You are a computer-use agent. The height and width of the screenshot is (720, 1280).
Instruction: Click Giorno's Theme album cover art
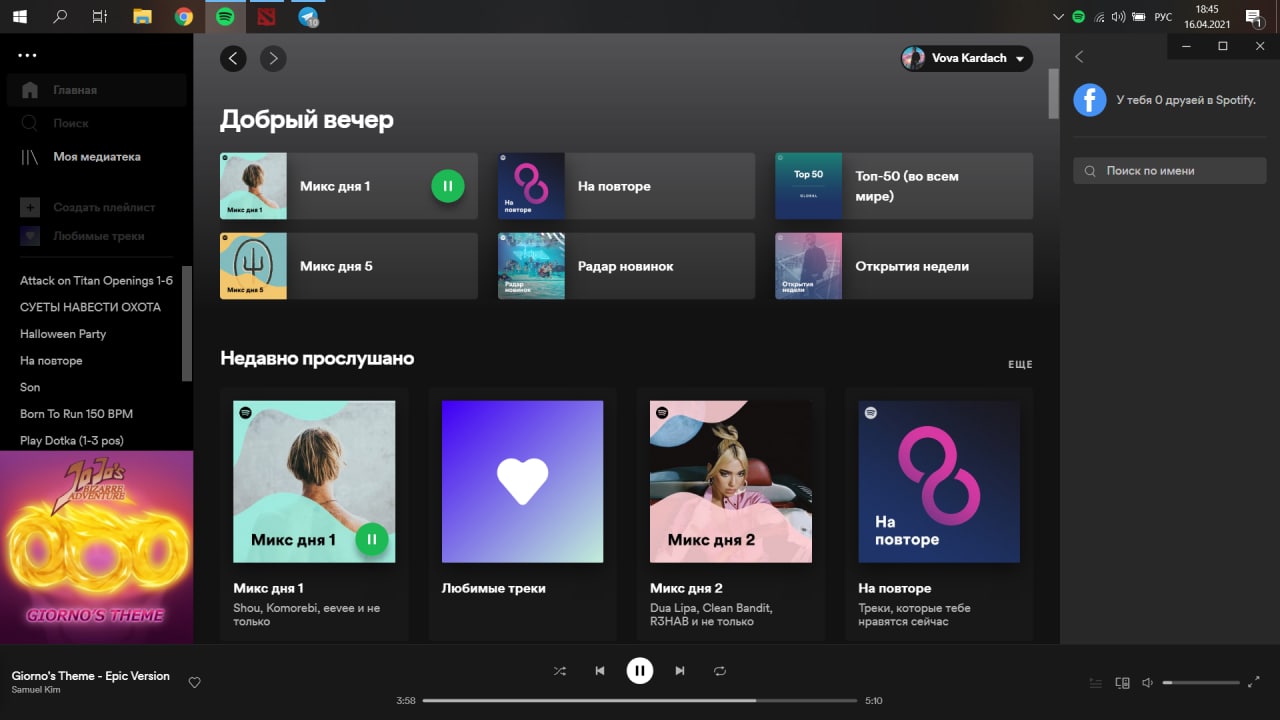(96, 547)
